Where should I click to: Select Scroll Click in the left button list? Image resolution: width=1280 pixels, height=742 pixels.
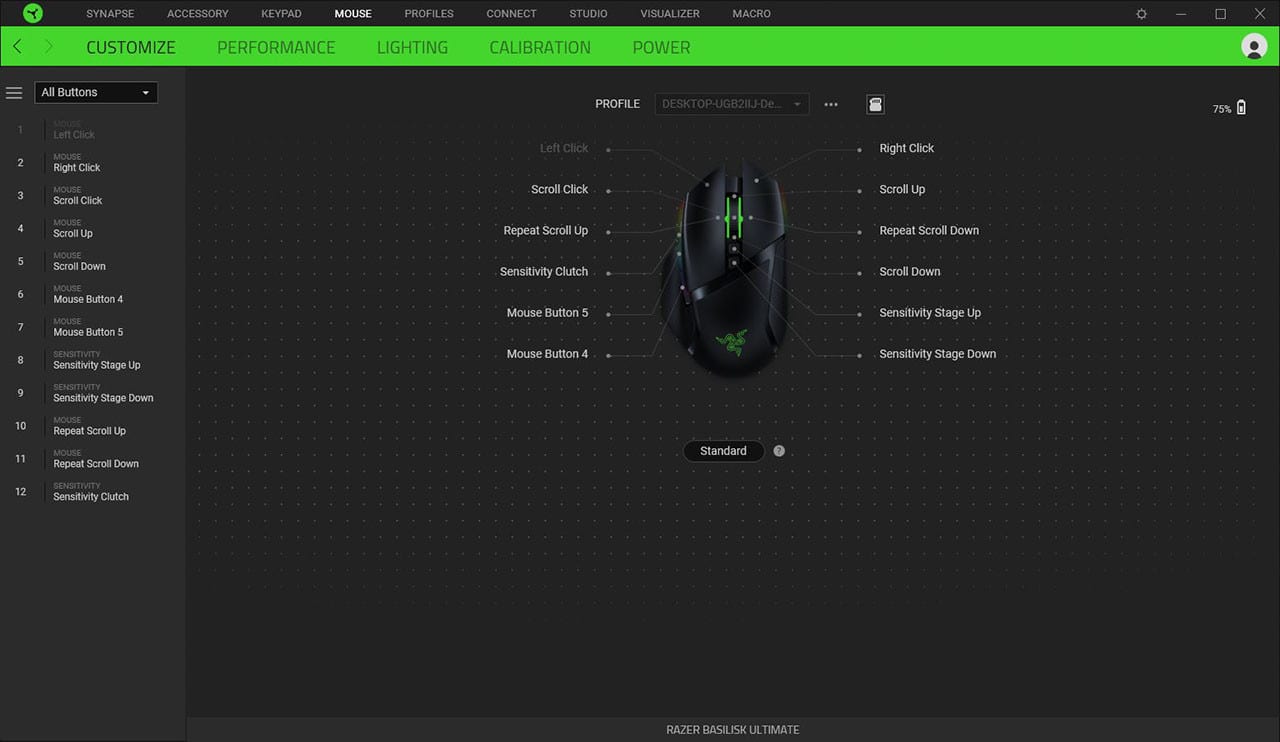pos(77,195)
